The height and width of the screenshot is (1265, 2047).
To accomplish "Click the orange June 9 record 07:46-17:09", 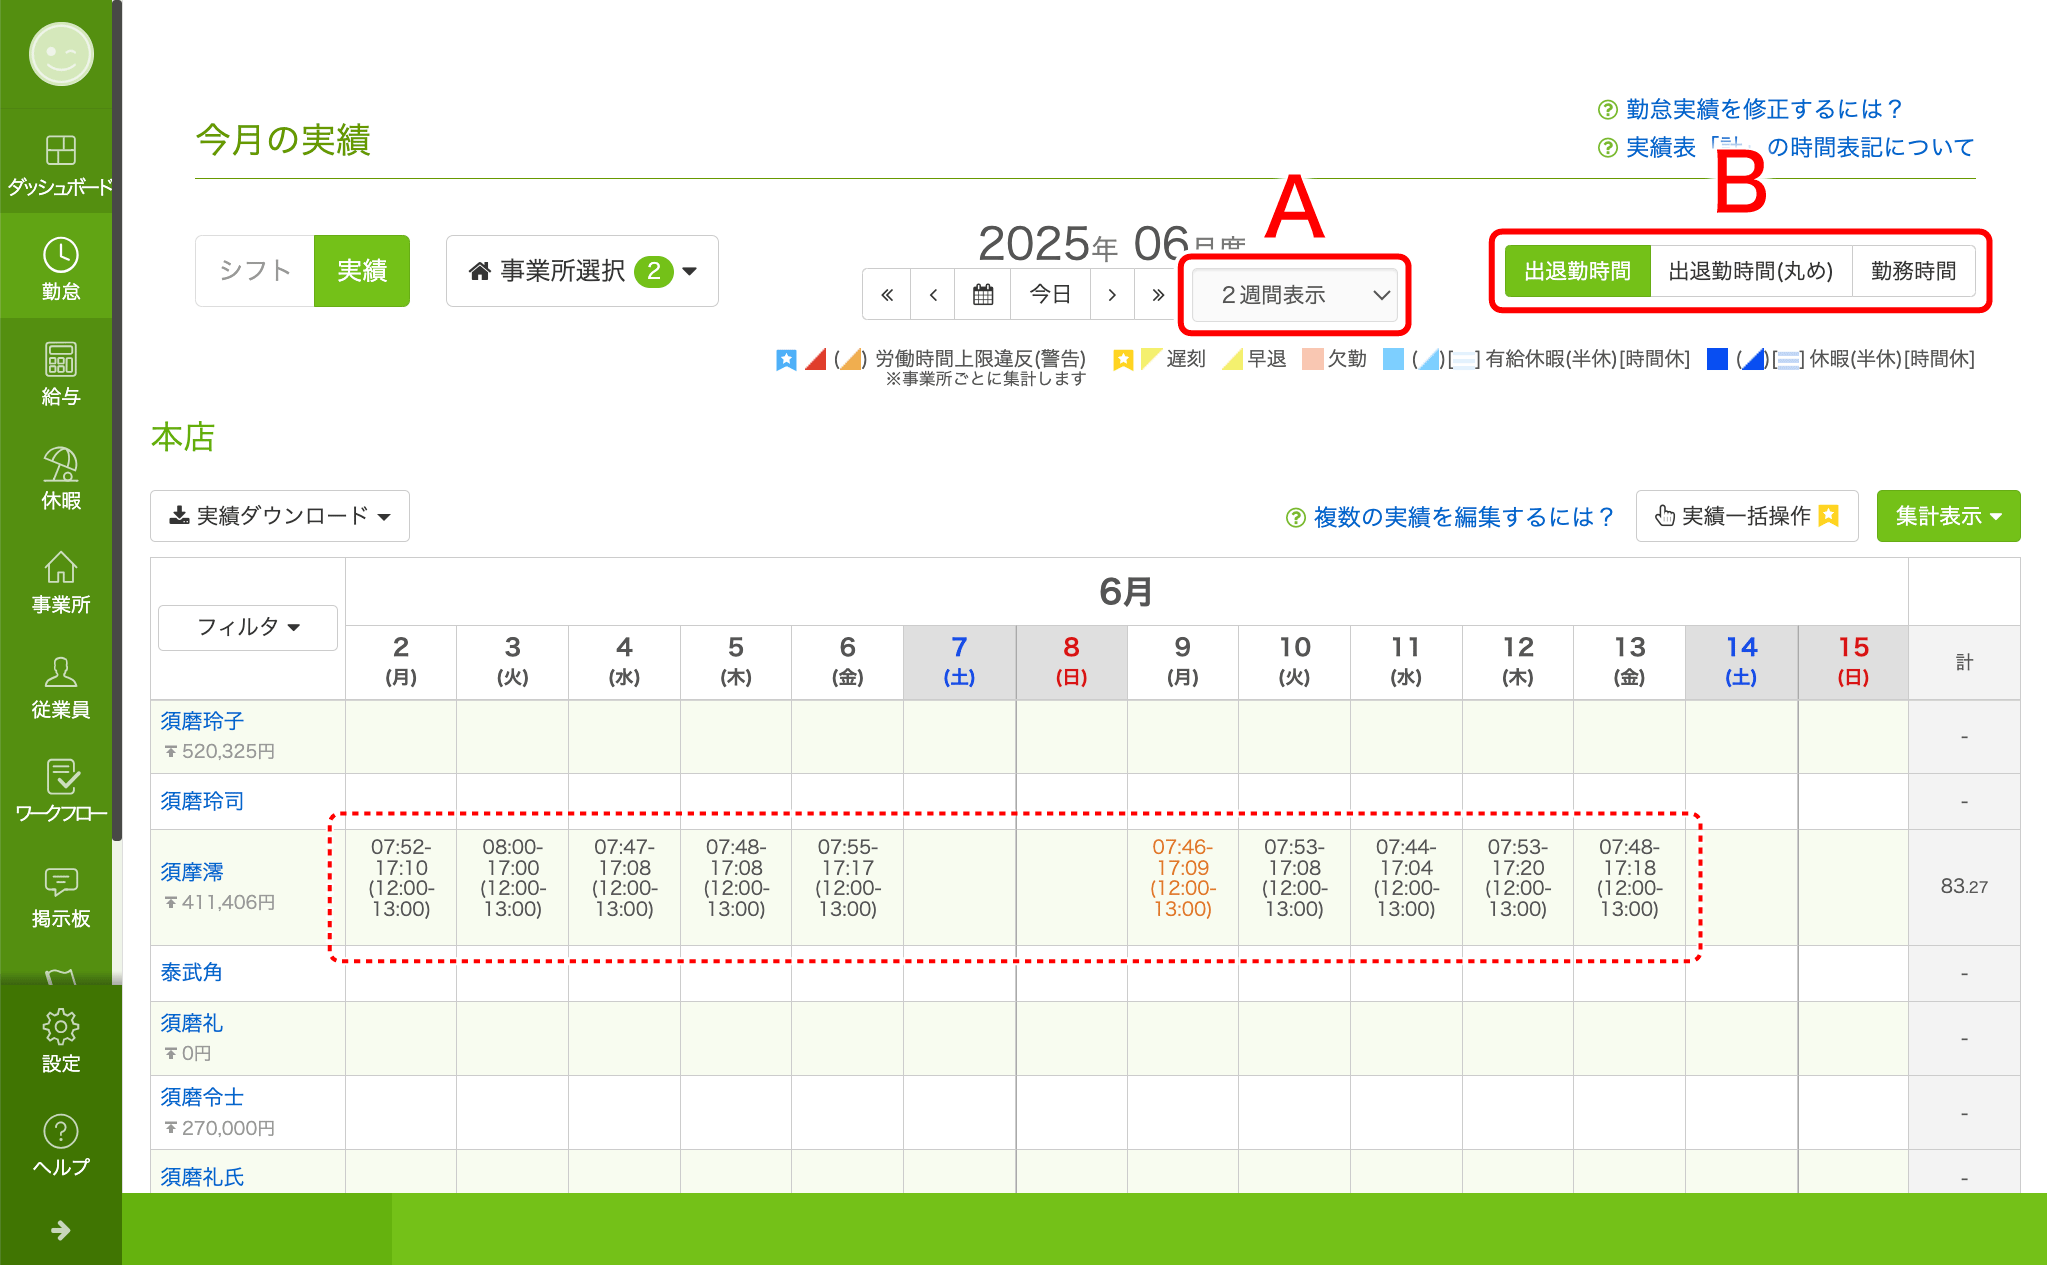I will pyautogui.click(x=1183, y=878).
